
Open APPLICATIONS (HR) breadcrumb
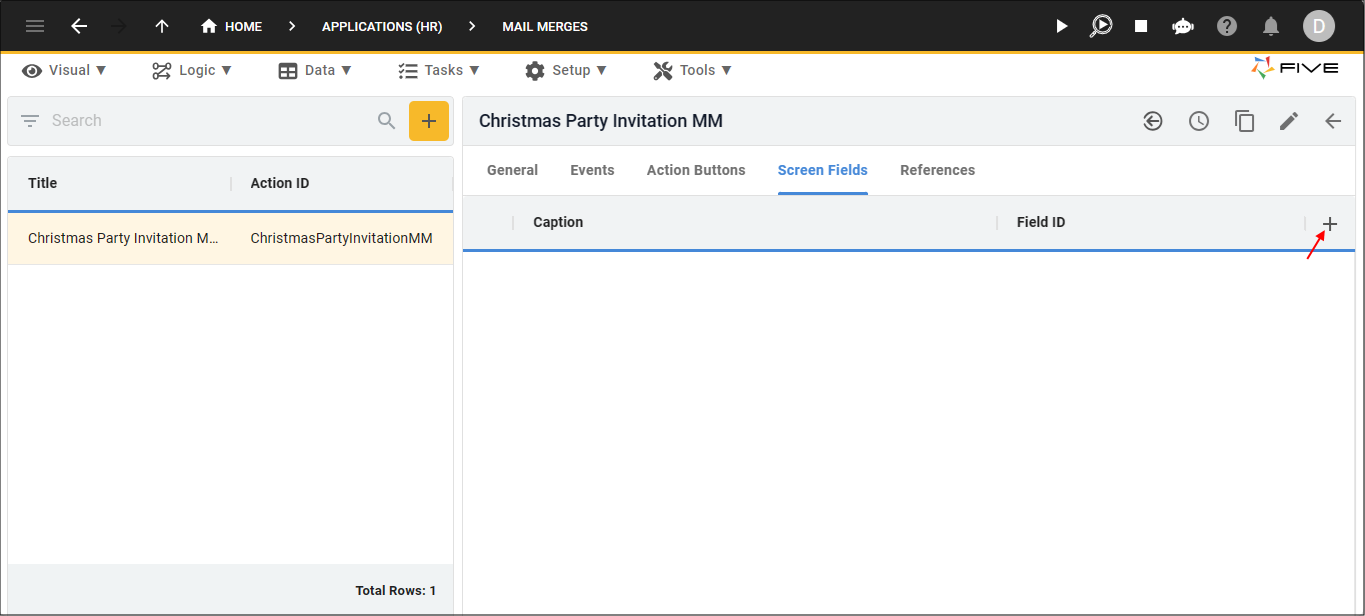pos(382,27)
